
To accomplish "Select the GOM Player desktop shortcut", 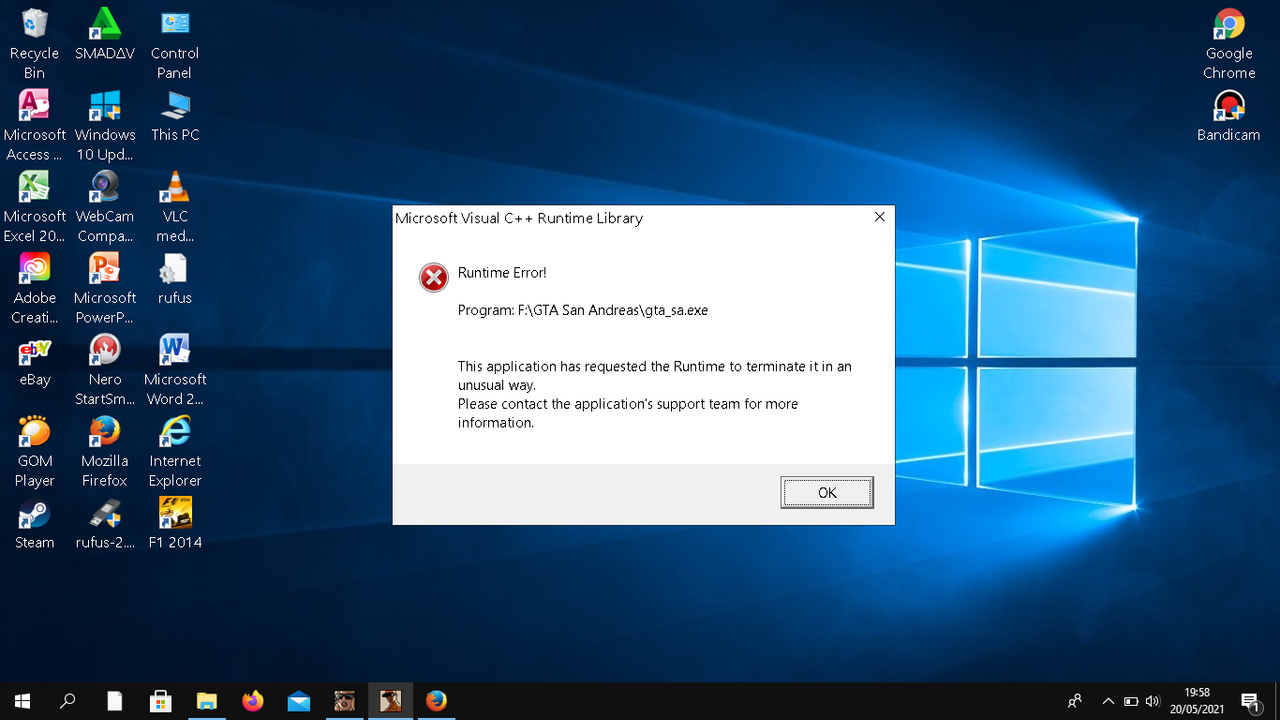I will click(x=34, y=452).
